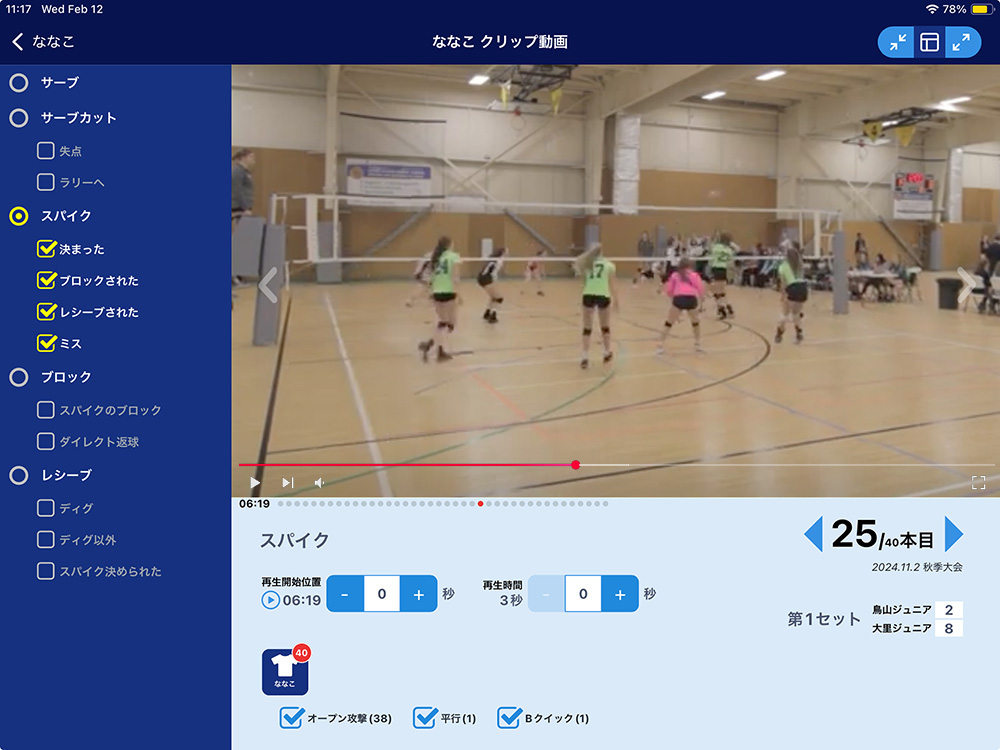The height and width of the screenshot is (750, 1000).
Task: Select the split panel layout icon
Action: tap(929, 42)
